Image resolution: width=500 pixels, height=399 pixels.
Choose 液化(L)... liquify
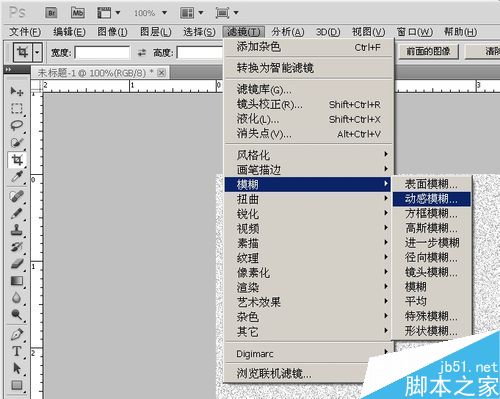point(308,119)
